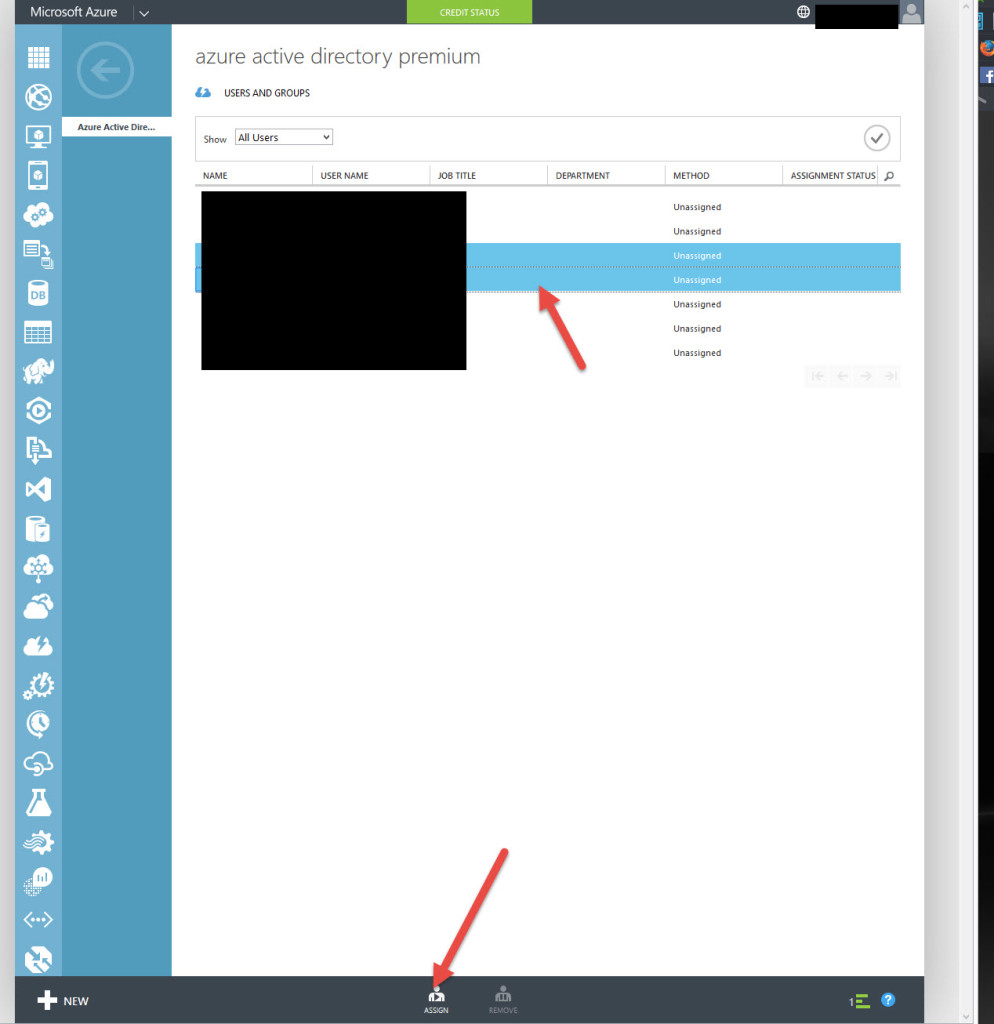The width and height of the screenshot is (994, 1024).
Task: Click the Assign button
Action: (x=436, y=1000)
